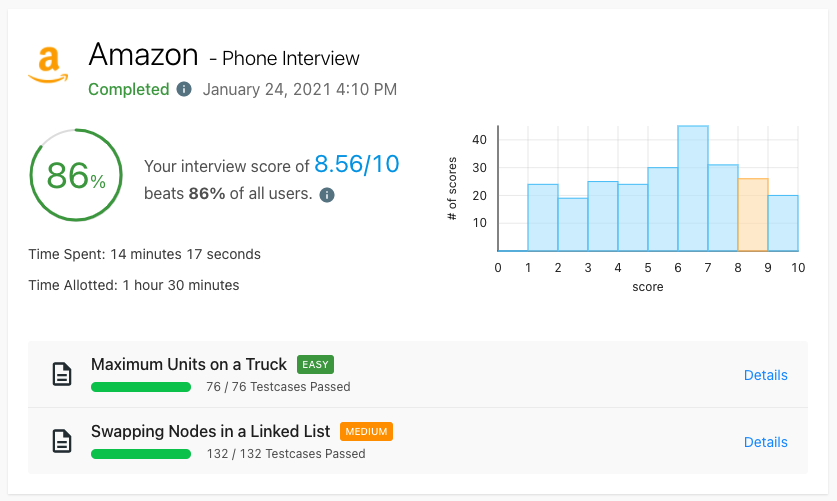This screenshot has width=837, height=501.
Task: Select the histogram bar for score 2-3
Action: (x=573, y=225)
